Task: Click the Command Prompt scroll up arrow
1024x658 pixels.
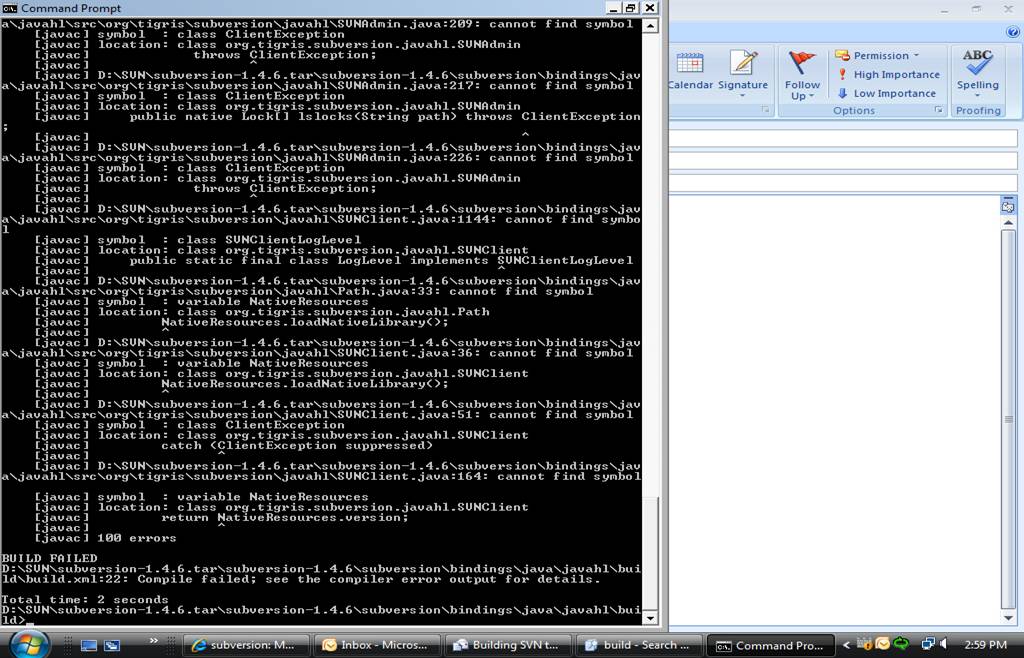Action: pos(650,25)
